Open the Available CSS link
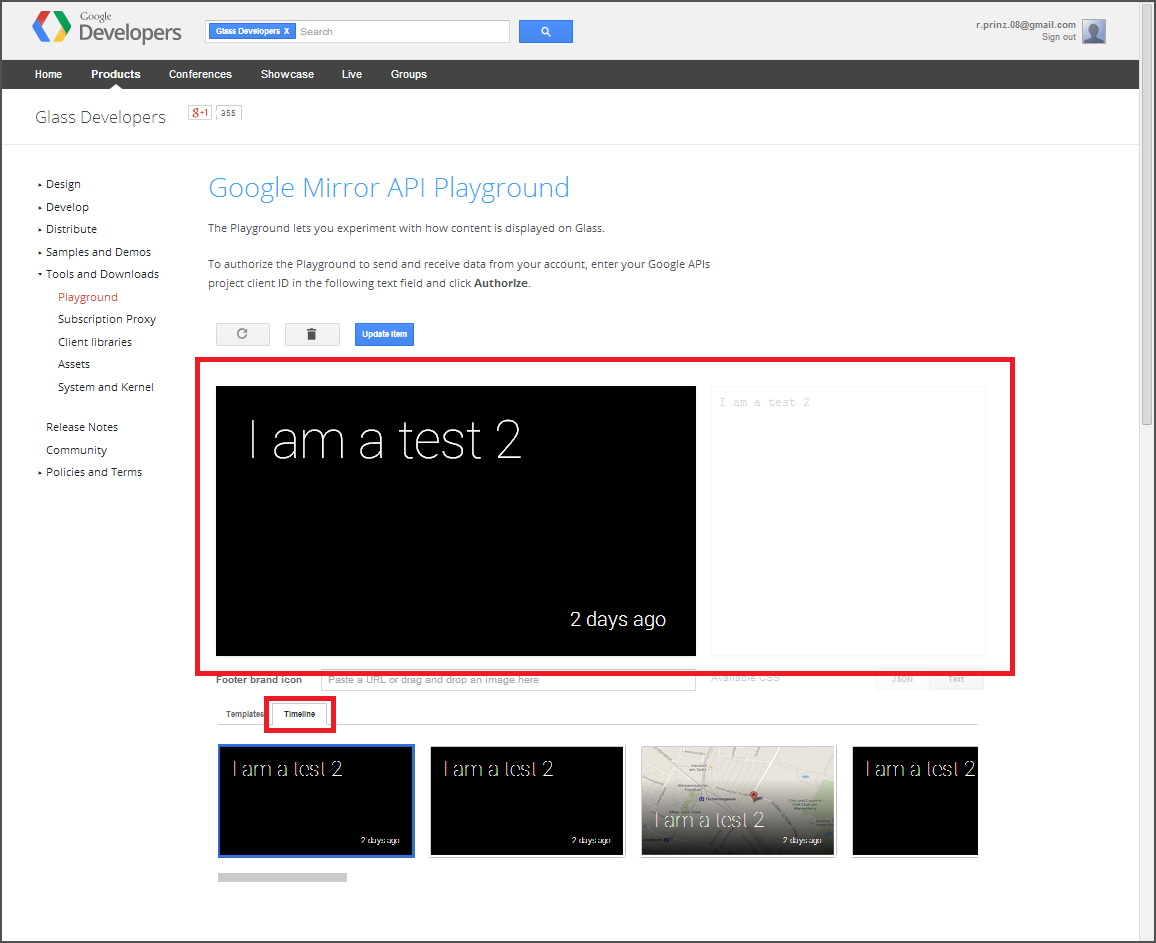Image resolution: width=1156 pixels, height=943 pixels. (745, 678)
